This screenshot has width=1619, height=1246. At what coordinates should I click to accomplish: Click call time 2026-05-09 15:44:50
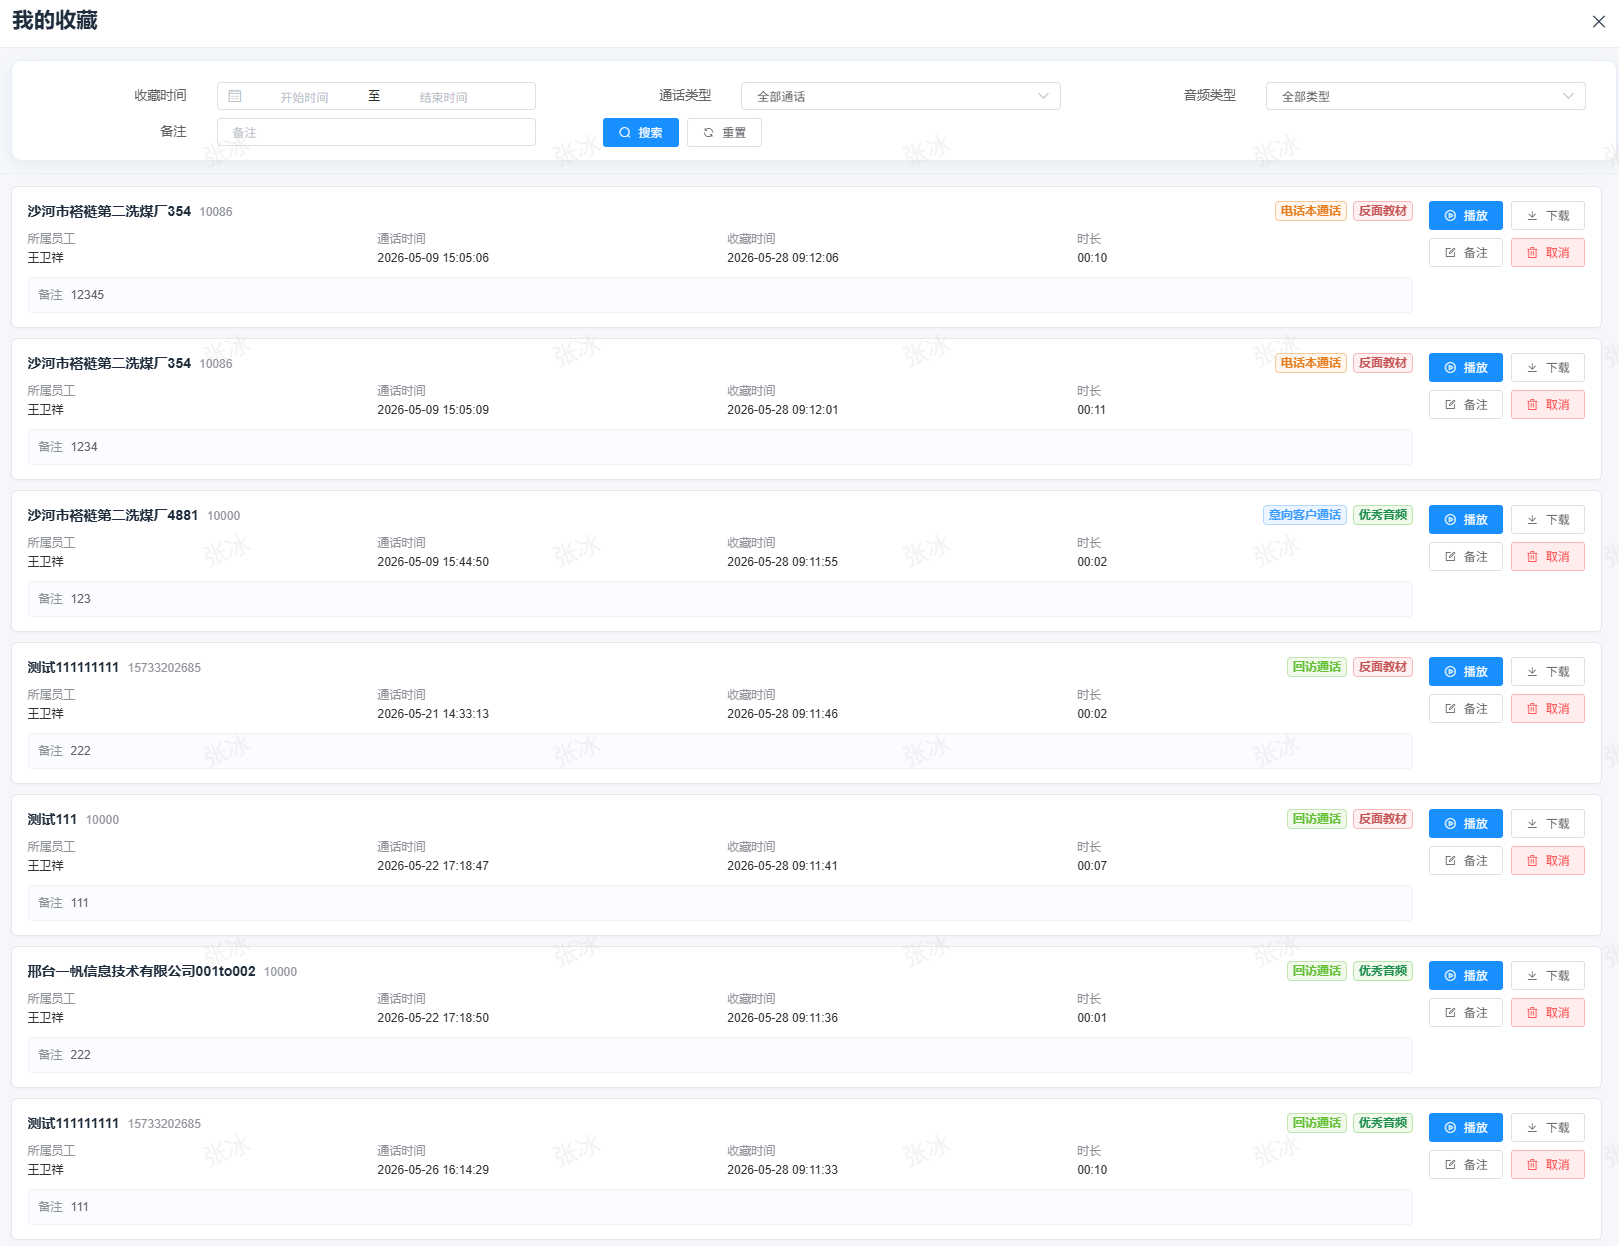433,562
